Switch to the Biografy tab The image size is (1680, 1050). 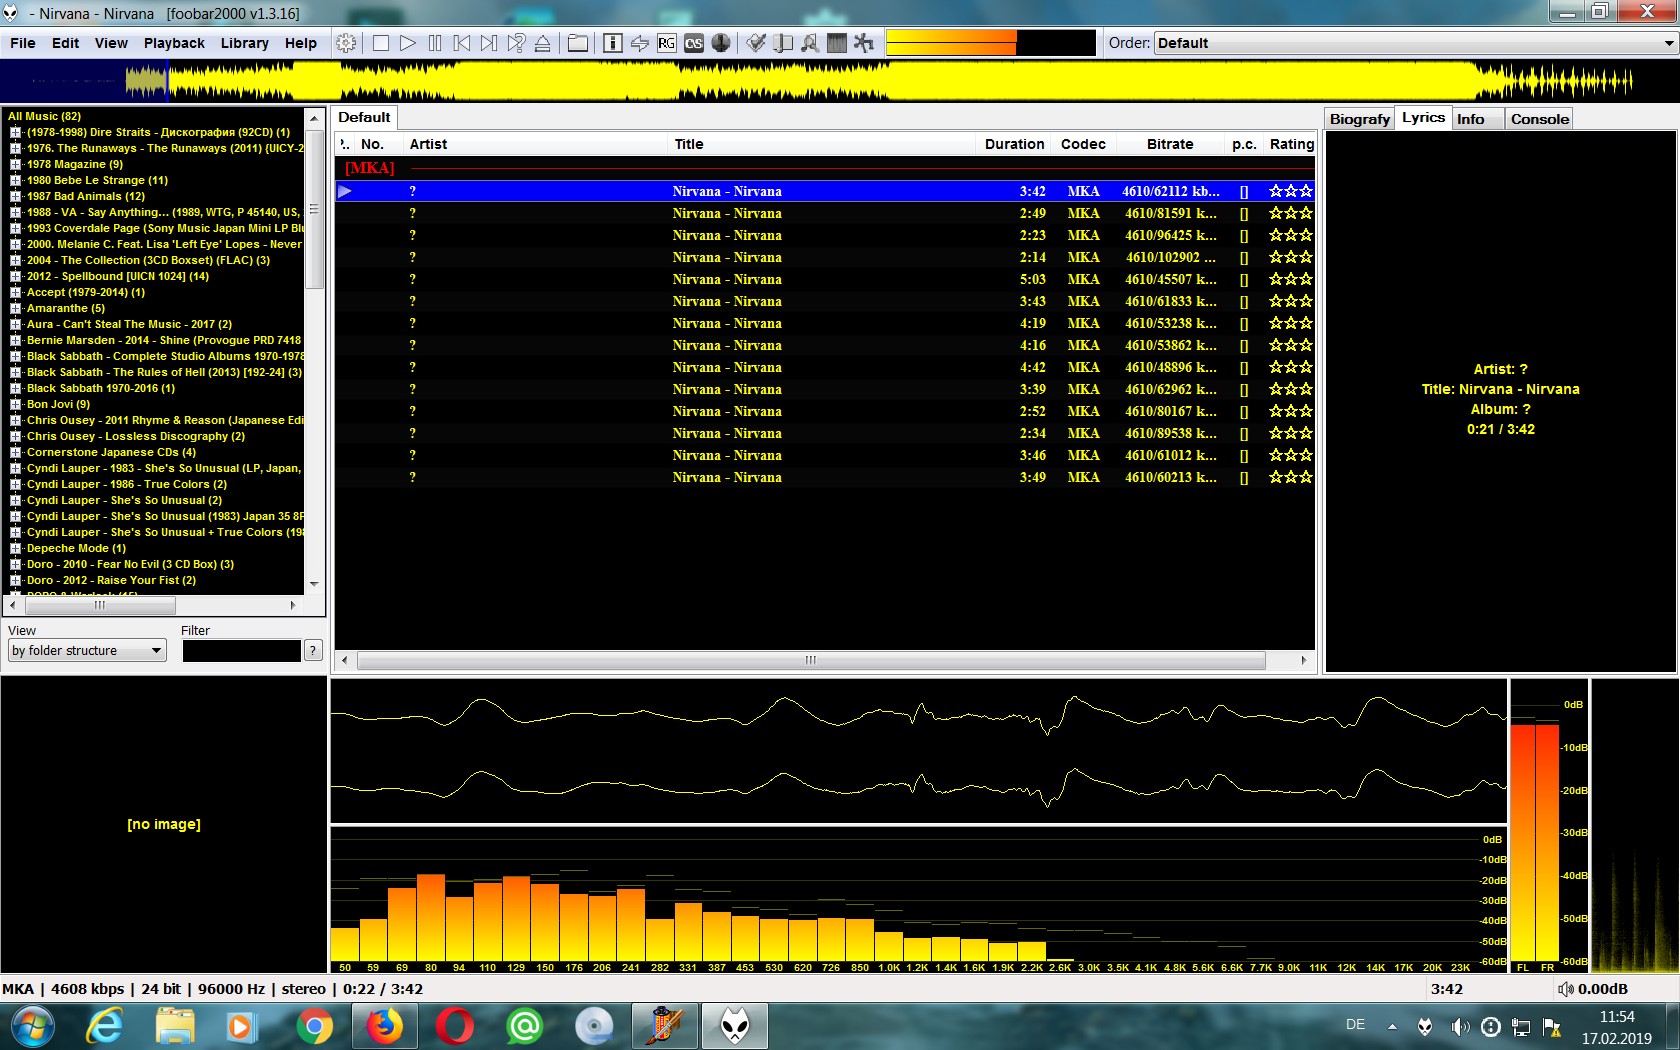[1359, 119]
